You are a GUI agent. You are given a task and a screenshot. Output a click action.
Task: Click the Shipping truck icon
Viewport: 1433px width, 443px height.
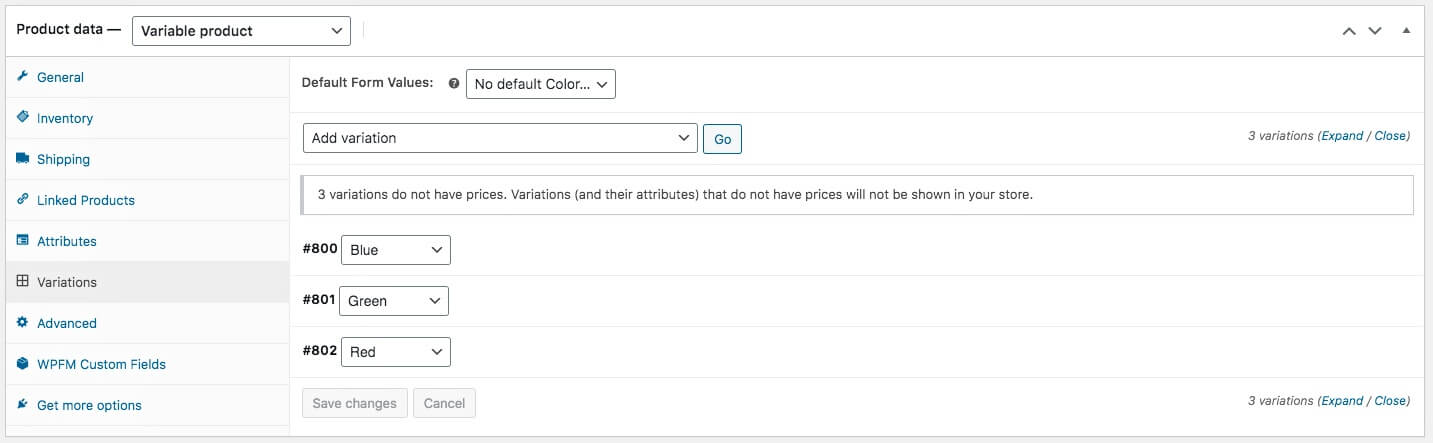23,159
